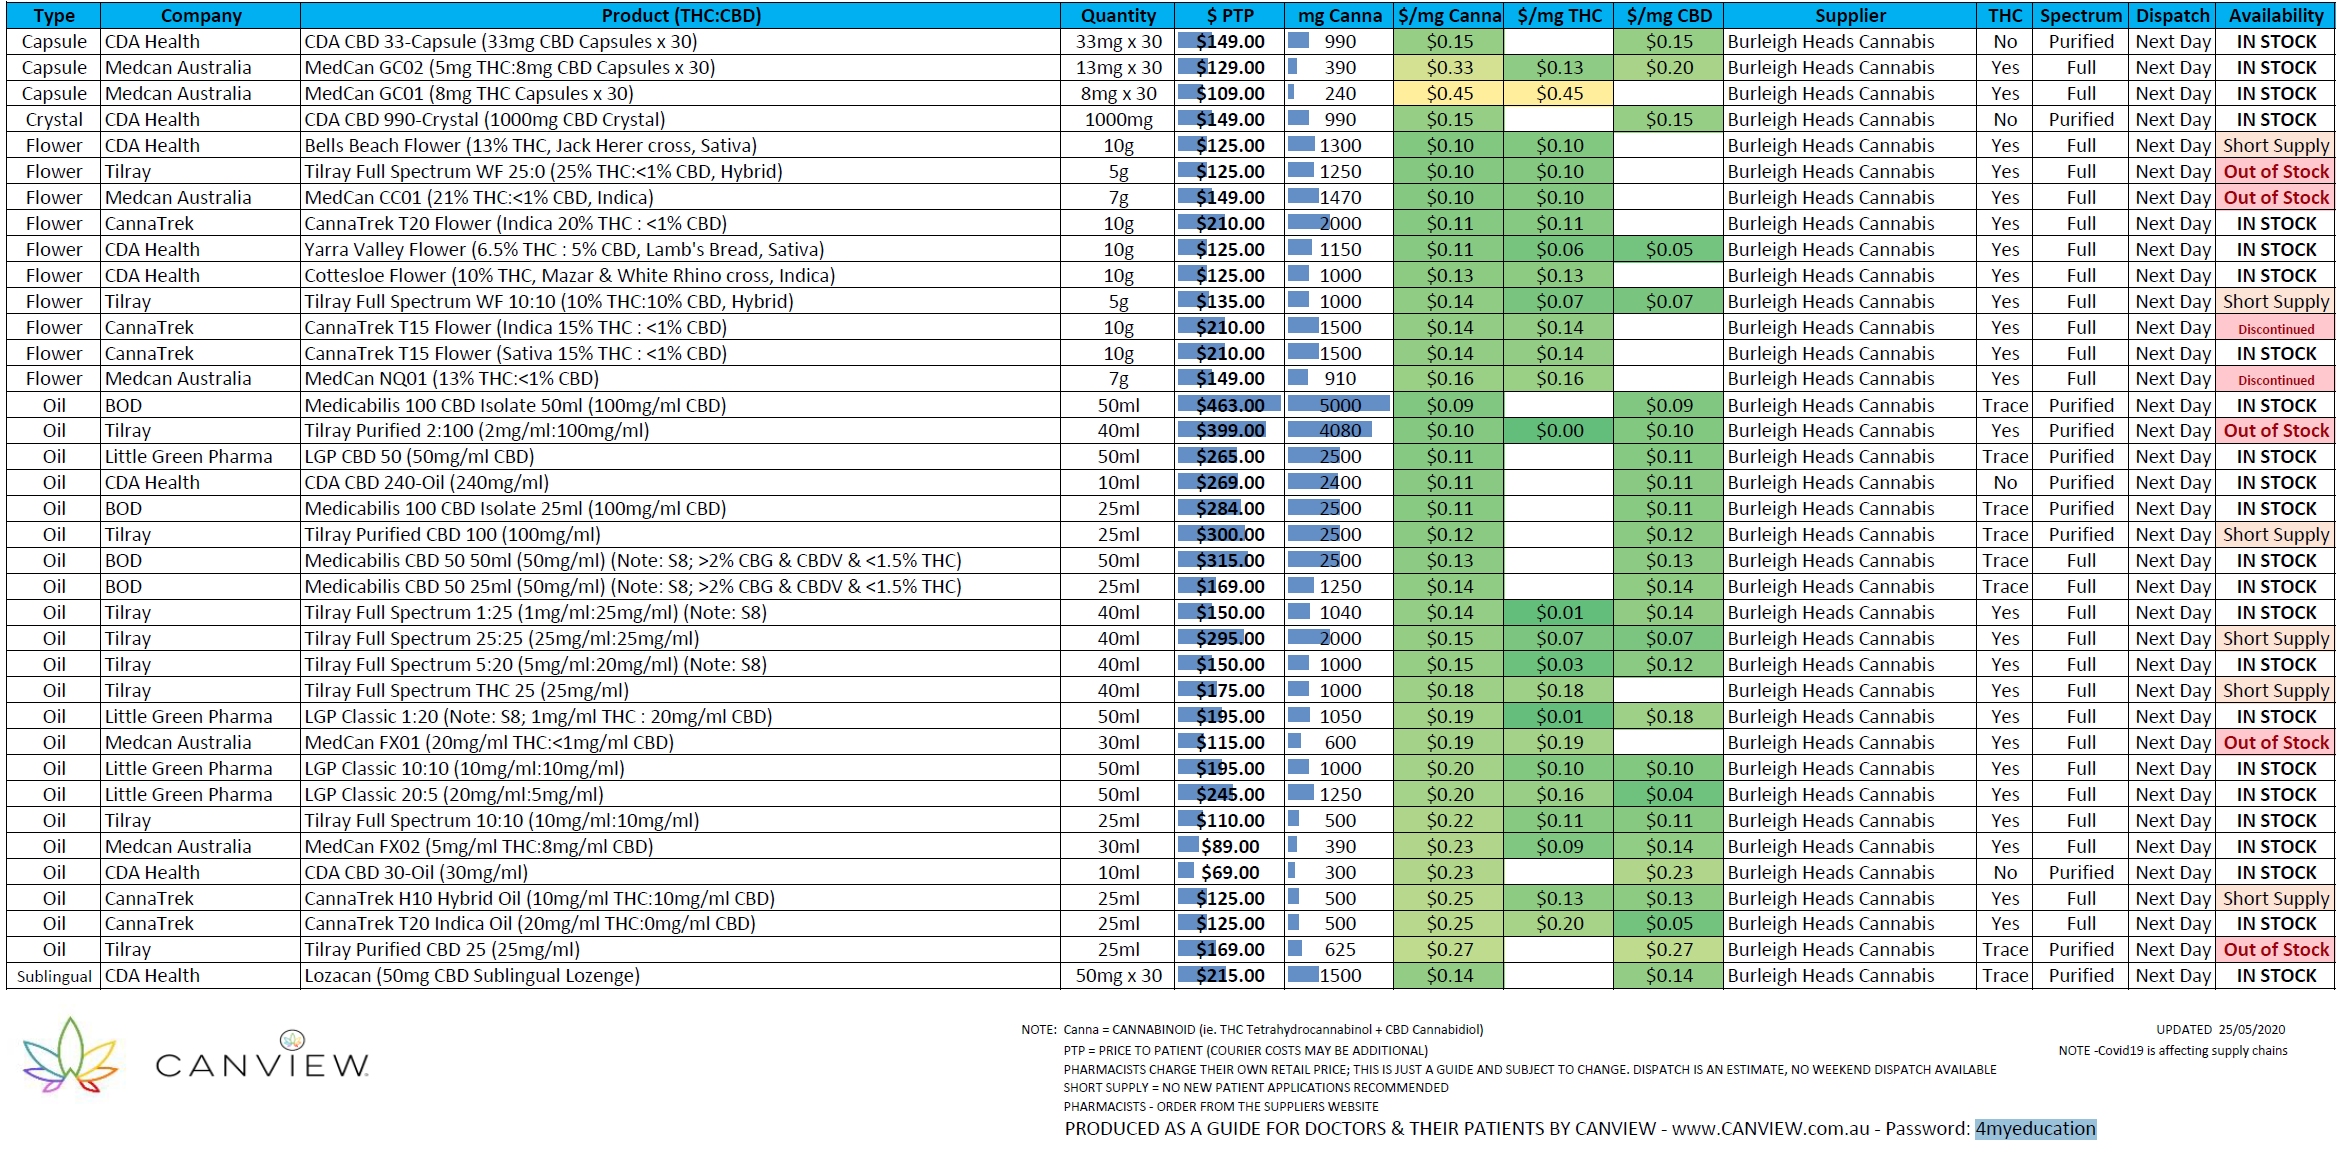The height and width of the screenshot is (1152, 2338).
Task: Click the cell 'MedCan GC01 (8mg THC Capsules x 30)'
Action: (x=681, y=94)
